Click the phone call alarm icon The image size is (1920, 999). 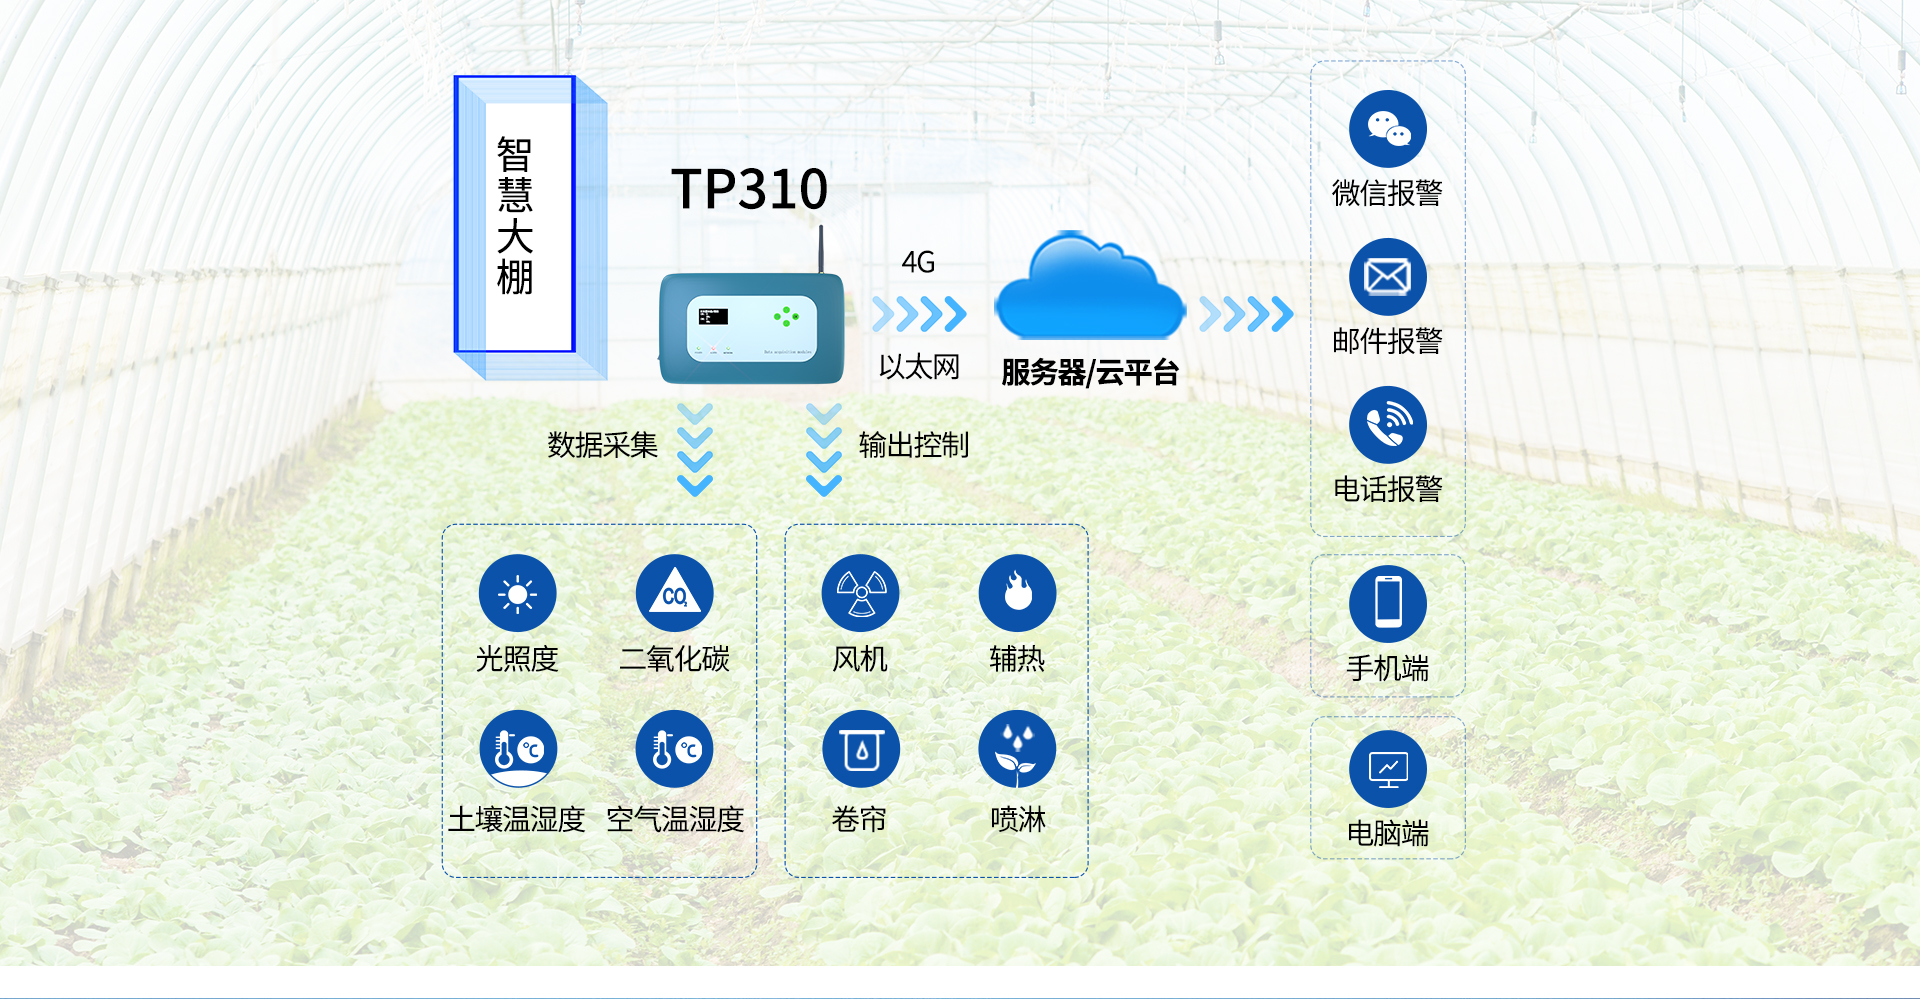1387,425
